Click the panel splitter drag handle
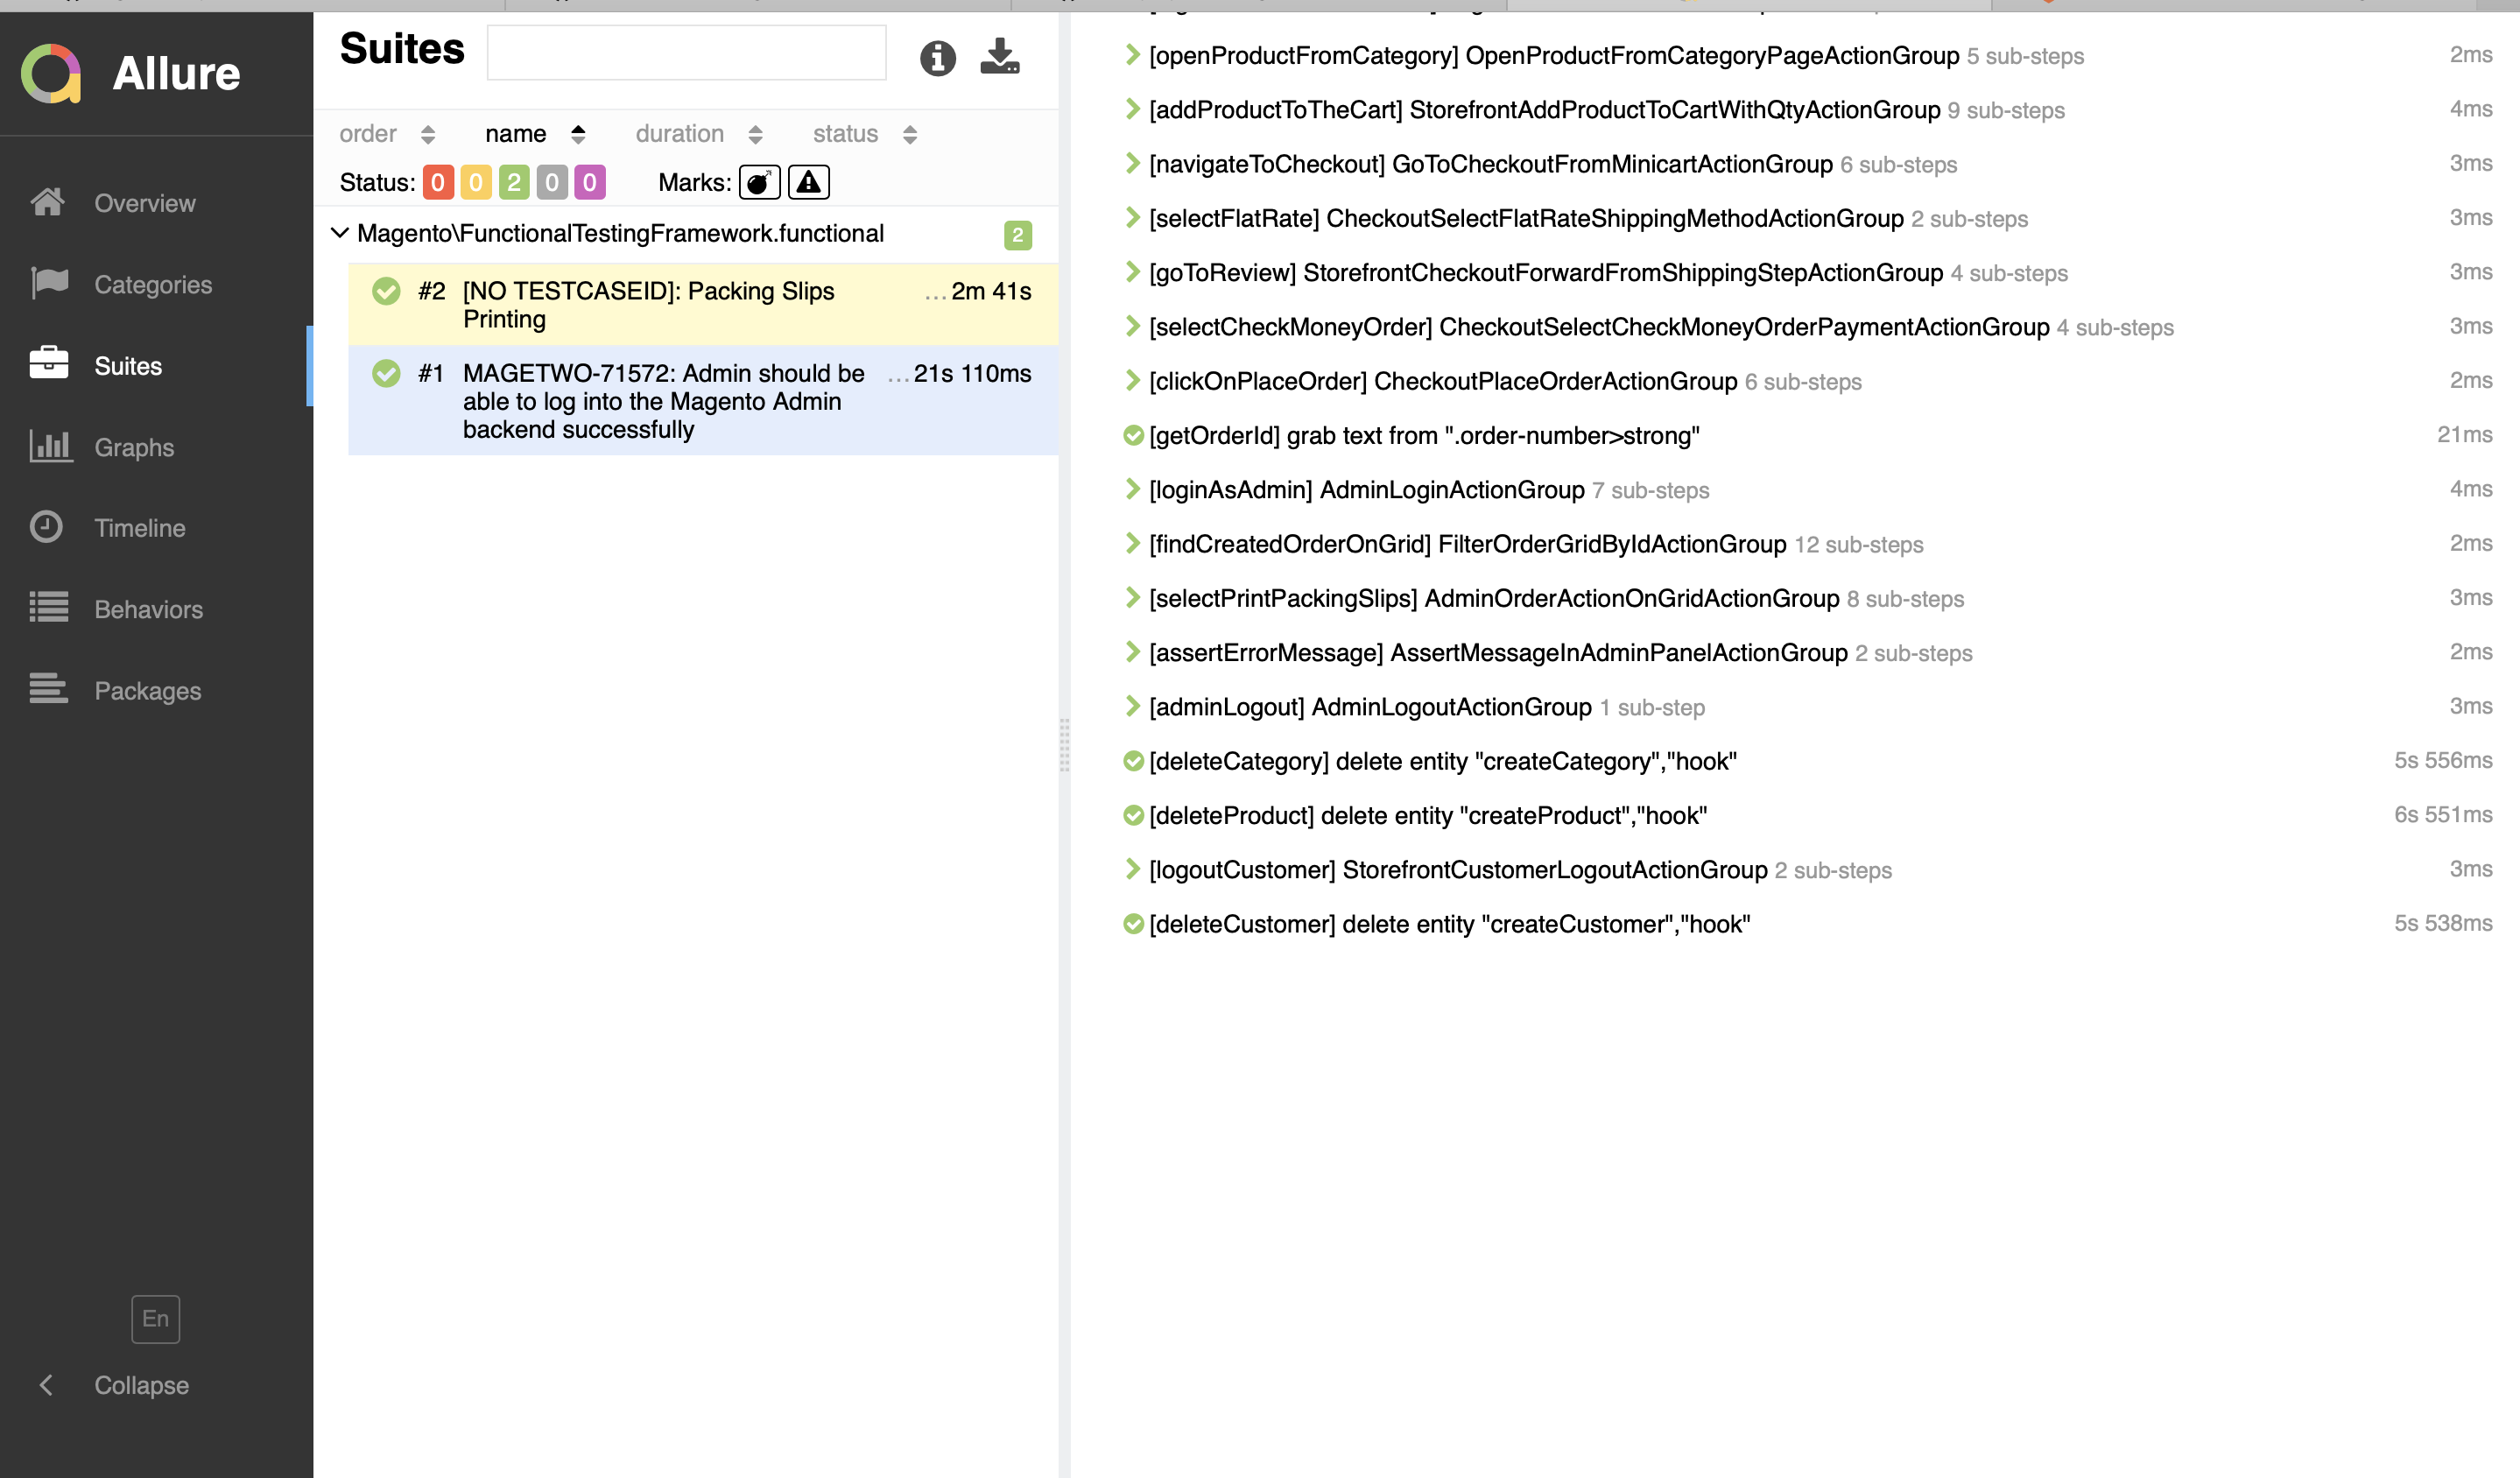Screen dimensions: 2520x1478 [x=1064, y=744]
